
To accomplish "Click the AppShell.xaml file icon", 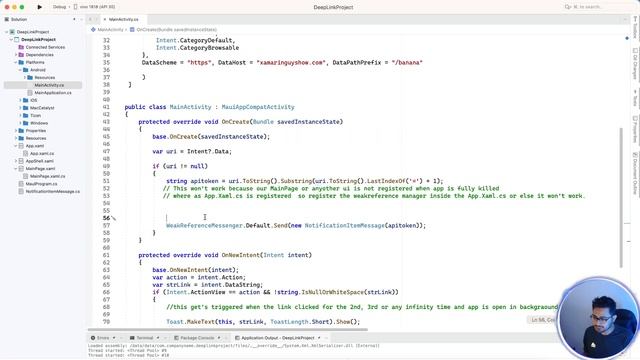I will point(21,161).
